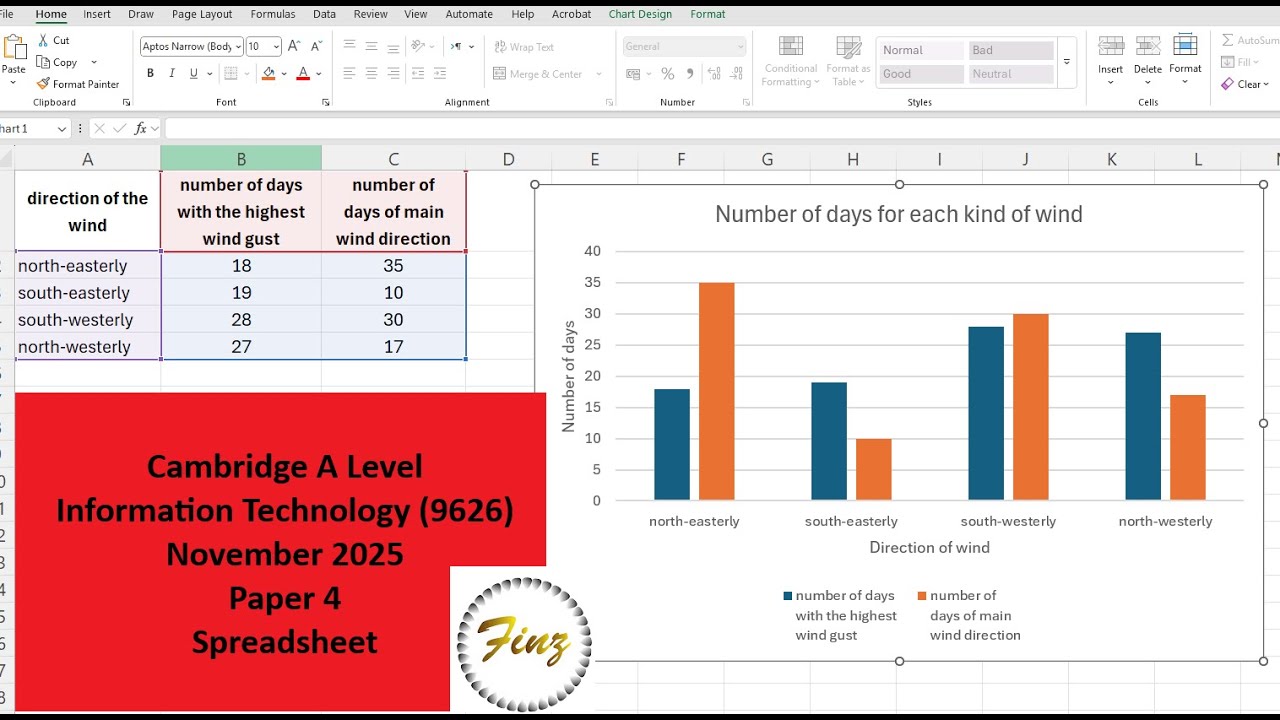Click the Paste clipboard icon
The height and width of the screenshot is (720, 1280).
(14, 47)
